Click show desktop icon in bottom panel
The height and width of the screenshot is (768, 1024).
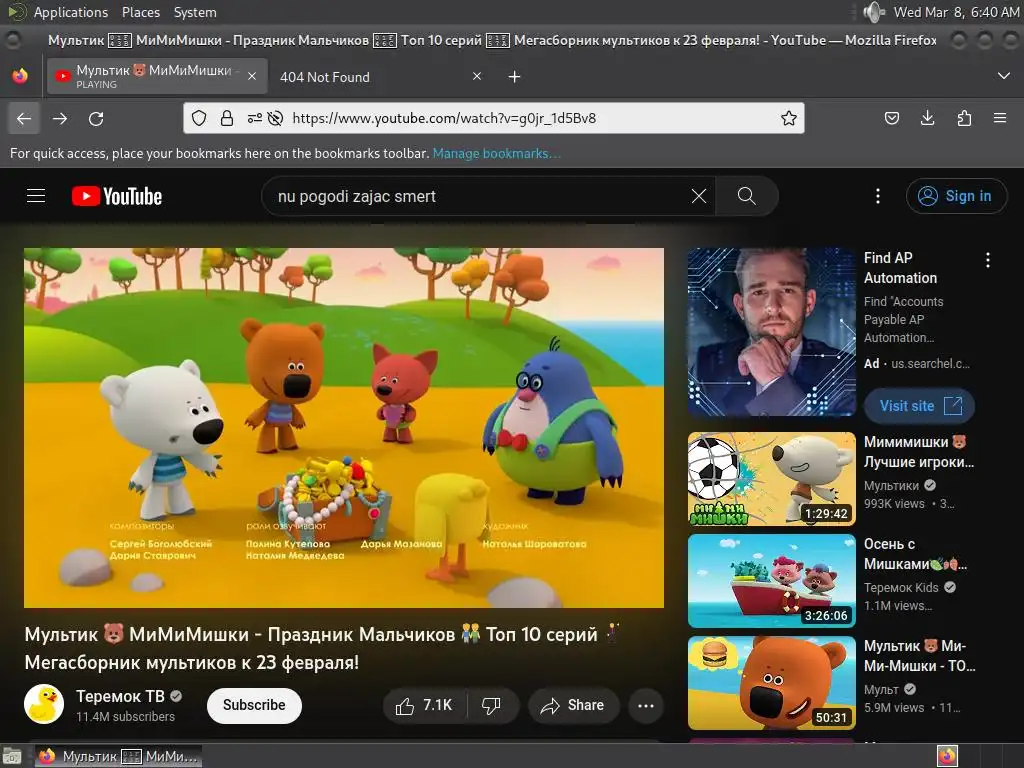point(12,756)
